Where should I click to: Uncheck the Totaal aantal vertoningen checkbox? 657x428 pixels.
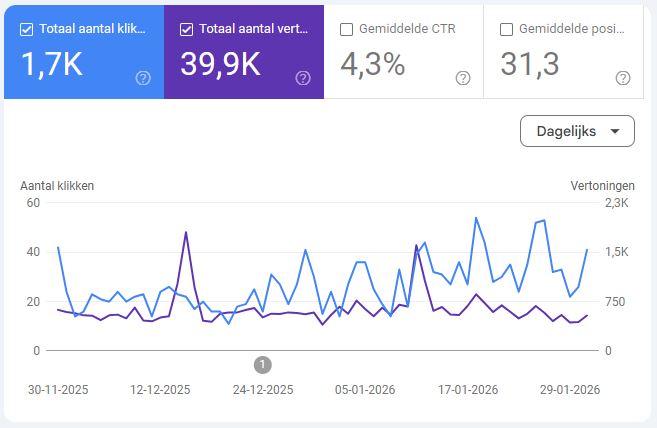coord(186,29)
